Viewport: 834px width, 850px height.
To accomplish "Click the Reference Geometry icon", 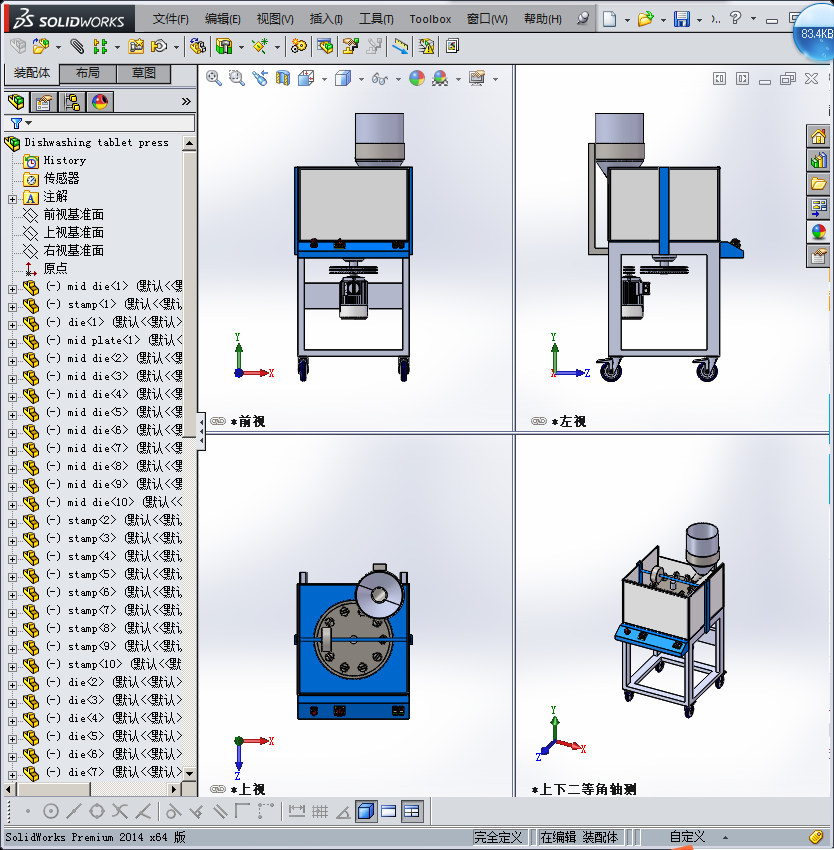I will pos(260,47).
